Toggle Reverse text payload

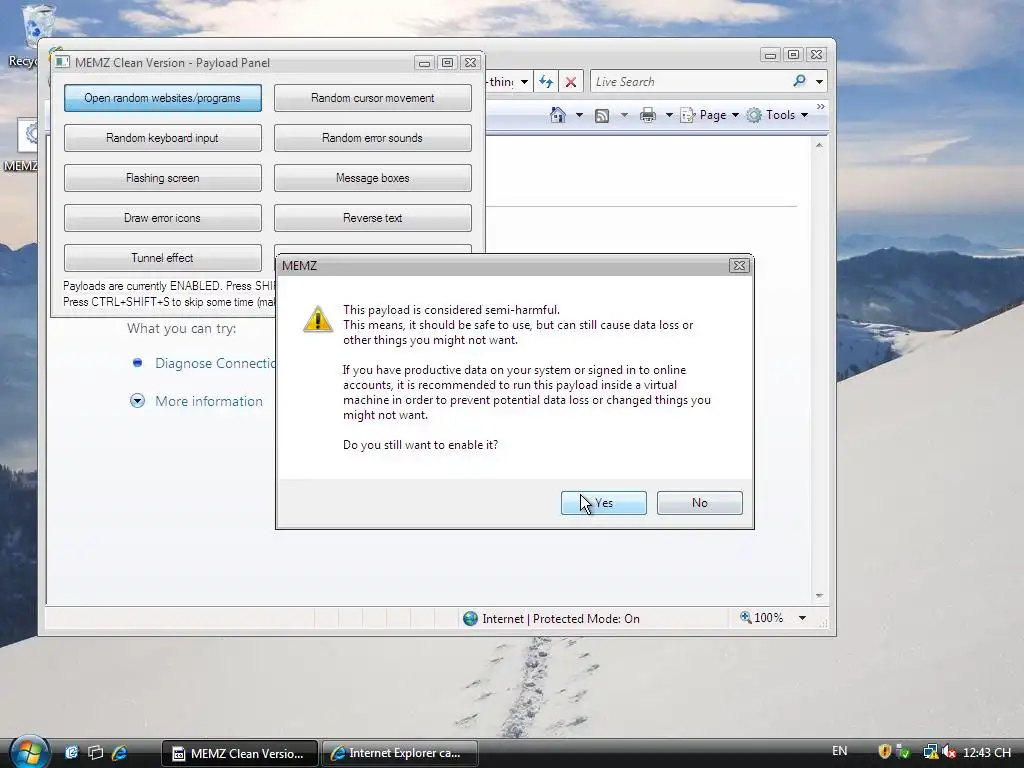[x=372, y=218]
